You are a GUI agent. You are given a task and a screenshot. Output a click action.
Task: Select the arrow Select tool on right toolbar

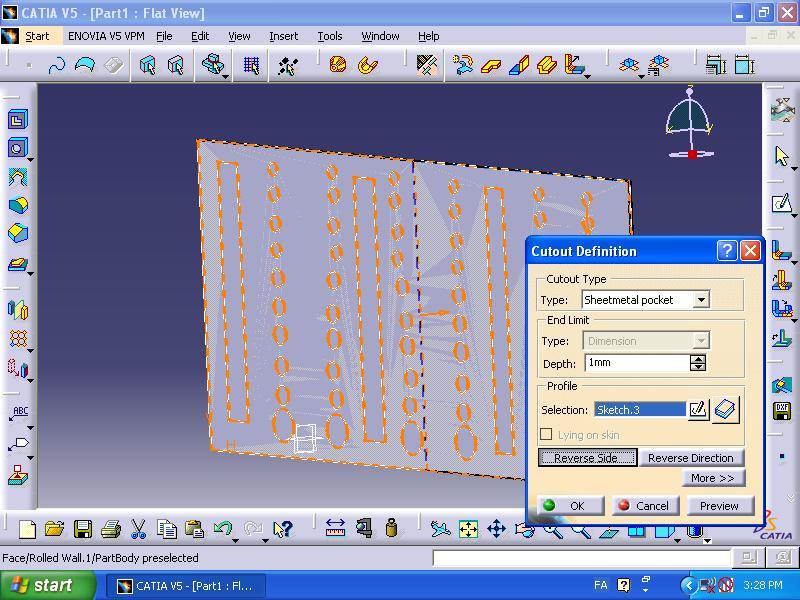click(x=782, y=157)
